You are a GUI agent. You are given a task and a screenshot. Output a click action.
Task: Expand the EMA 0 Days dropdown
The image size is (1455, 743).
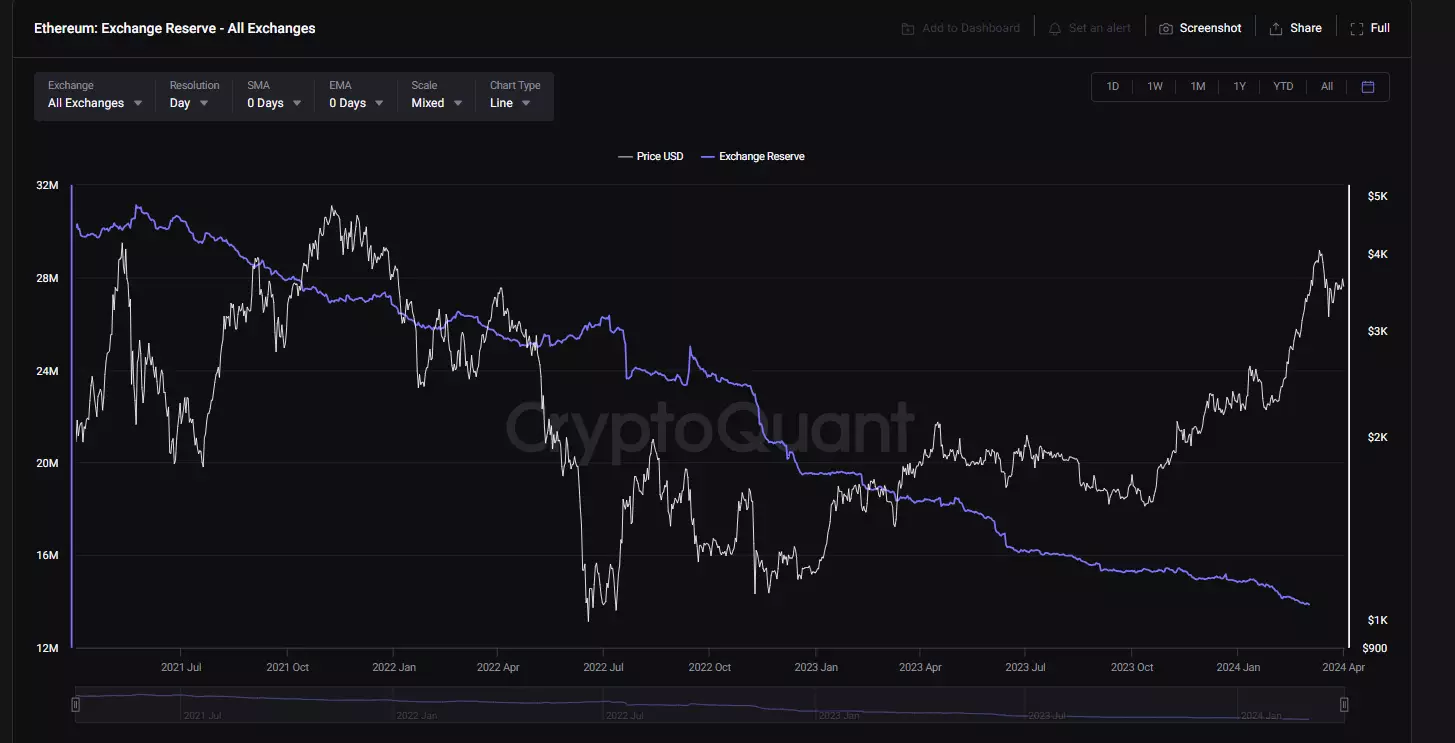click(356, 103)
